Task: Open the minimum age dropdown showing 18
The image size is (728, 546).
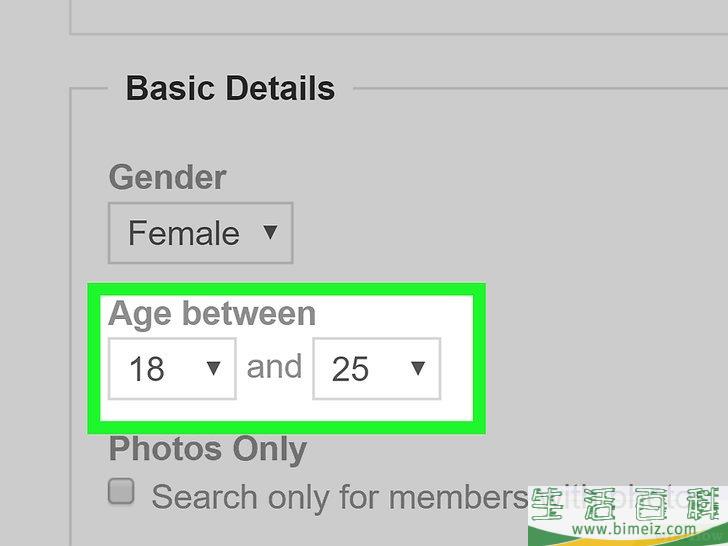Action: (172, 368)
